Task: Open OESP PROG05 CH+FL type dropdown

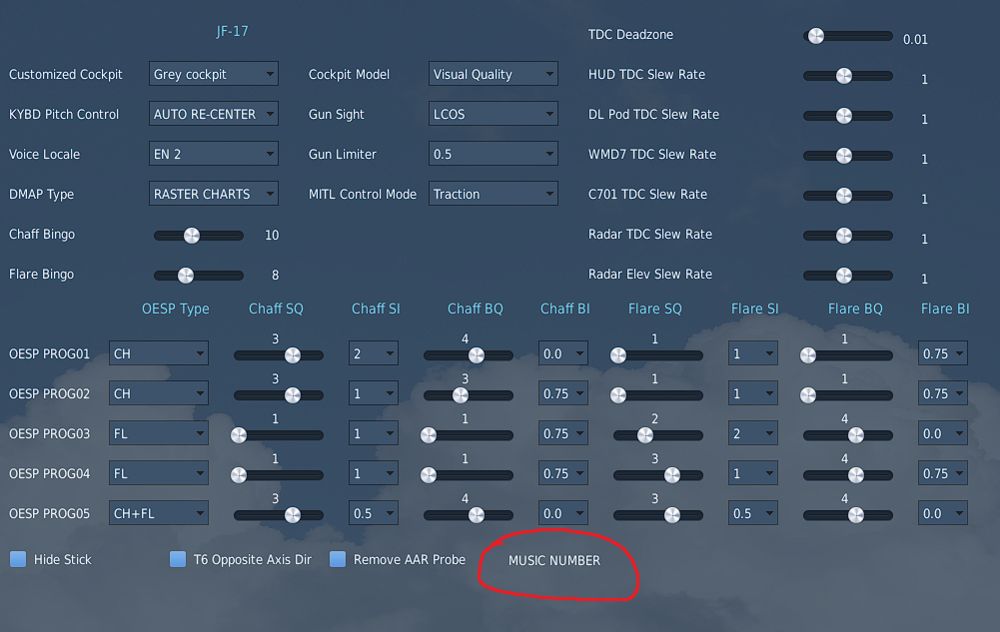Action: pos(159,513)
